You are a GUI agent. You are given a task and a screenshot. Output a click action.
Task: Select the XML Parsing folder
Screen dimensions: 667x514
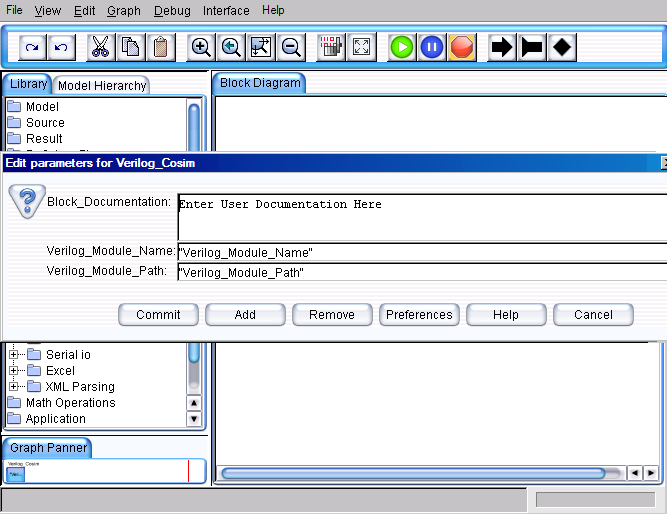coord(71,386)
